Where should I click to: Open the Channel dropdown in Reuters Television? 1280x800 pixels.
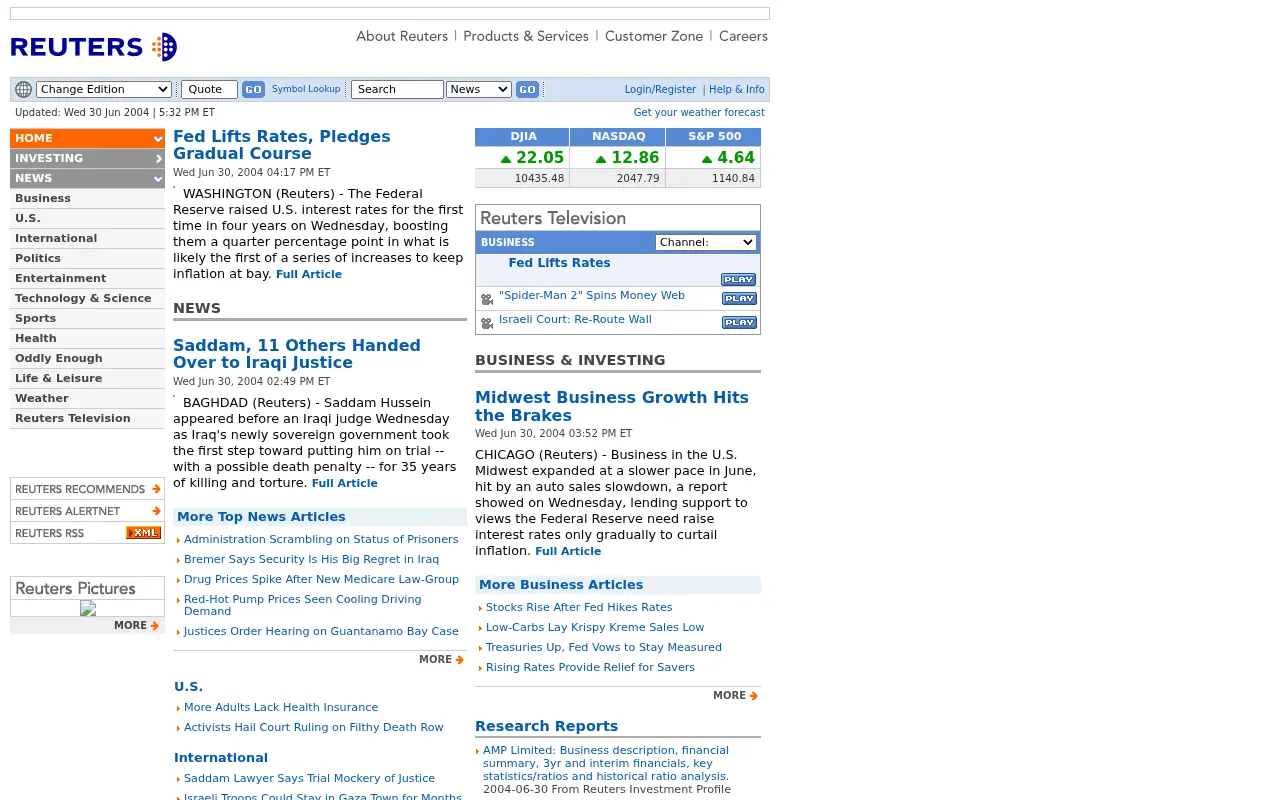coord(706,242)
